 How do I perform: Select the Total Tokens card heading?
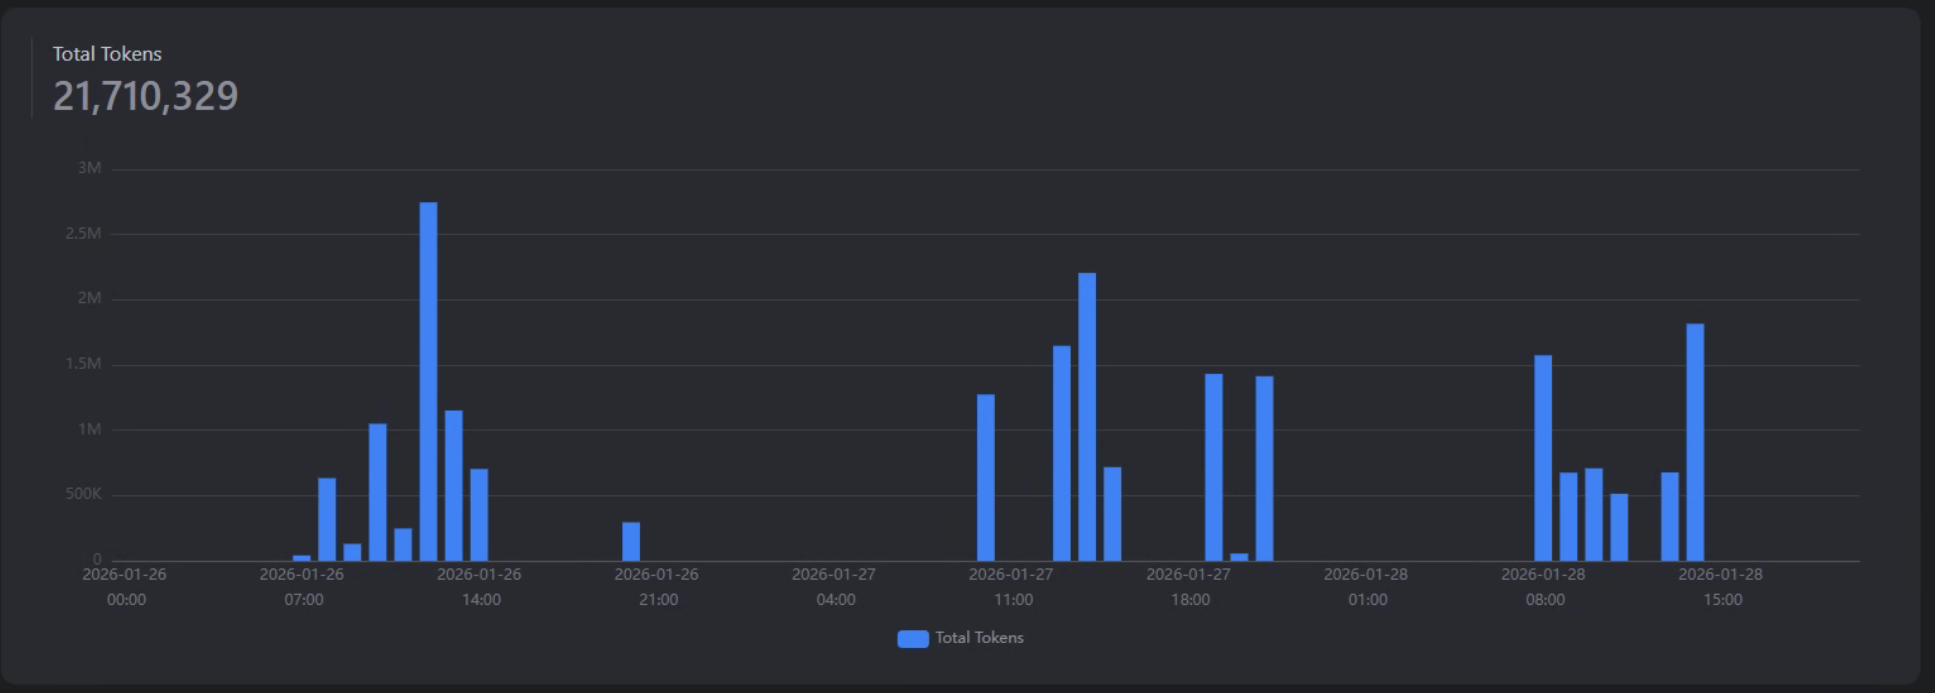click(107, 54)
